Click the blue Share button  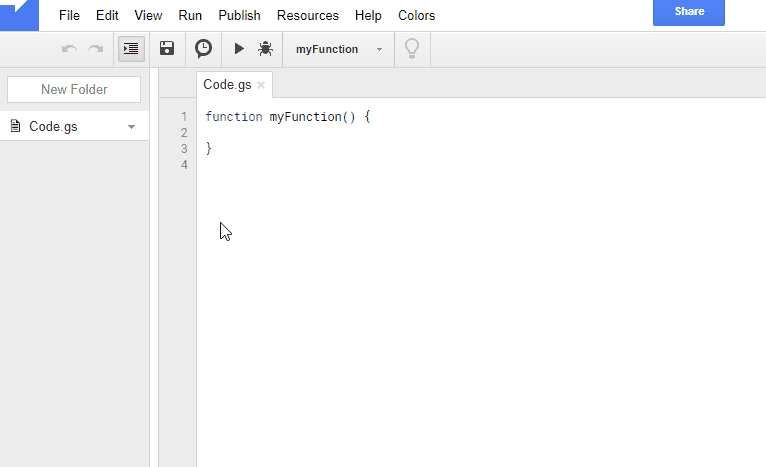[x=689, y=12]
